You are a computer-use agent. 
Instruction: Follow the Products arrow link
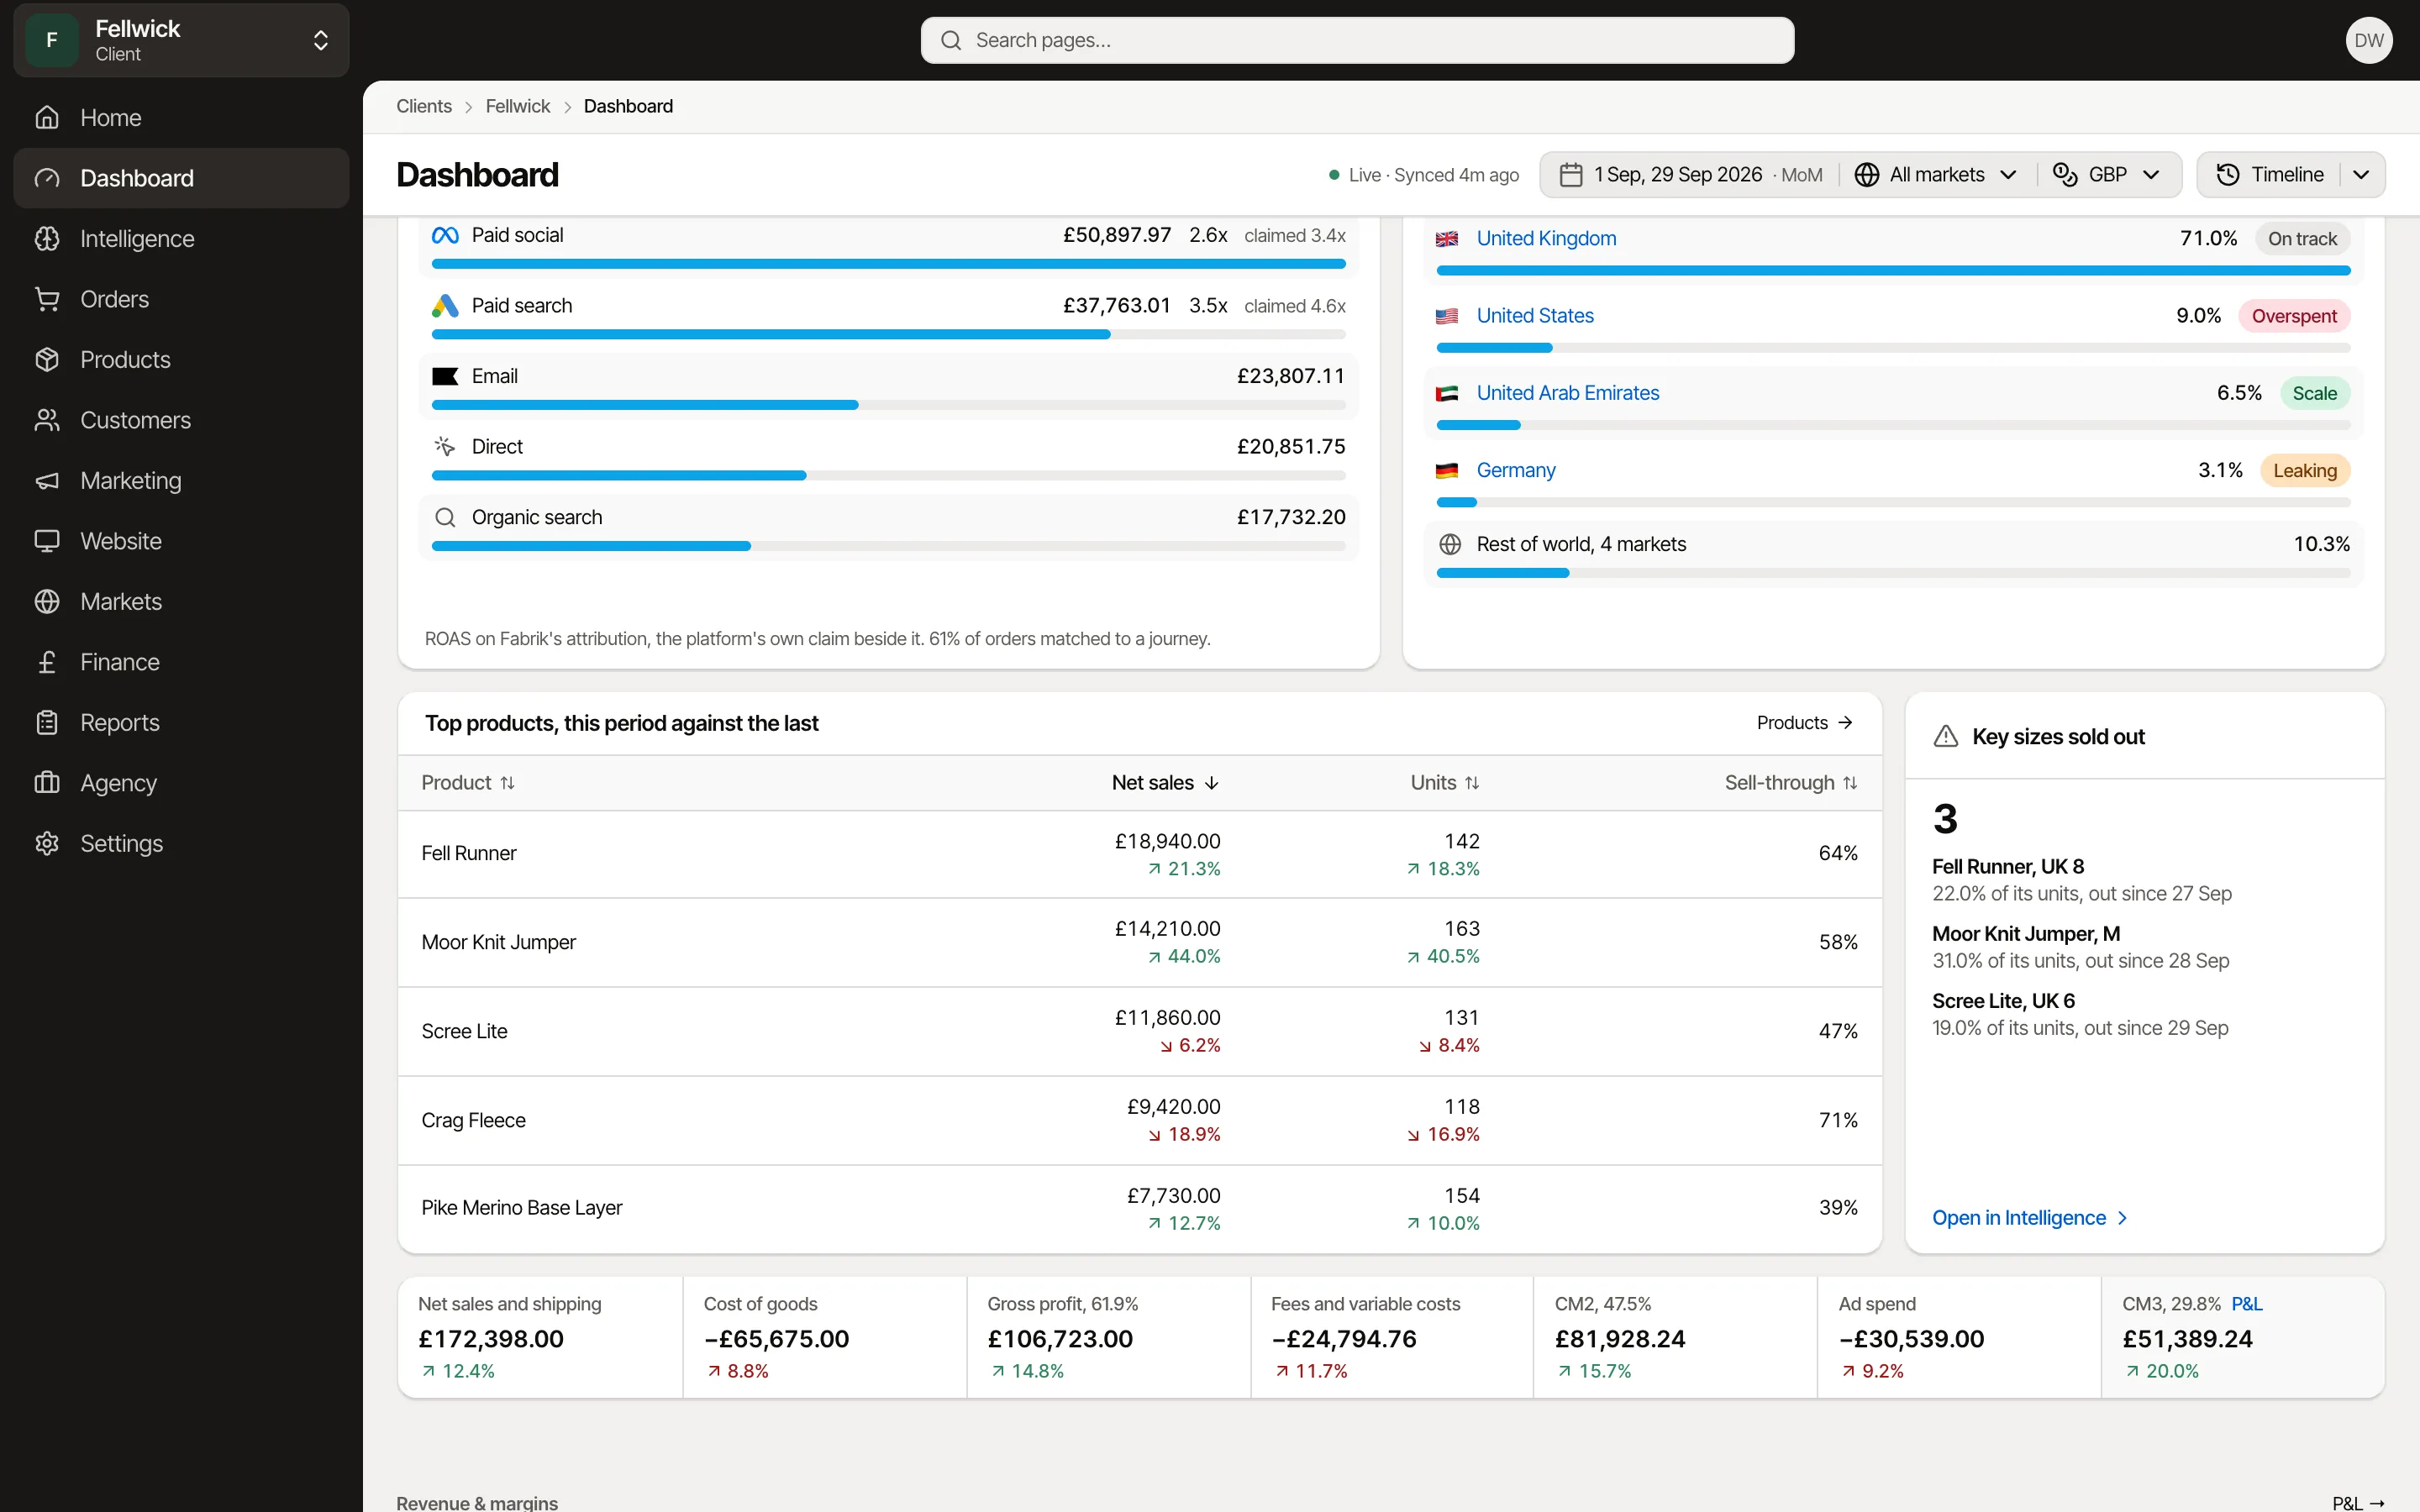pos(1804,723)
